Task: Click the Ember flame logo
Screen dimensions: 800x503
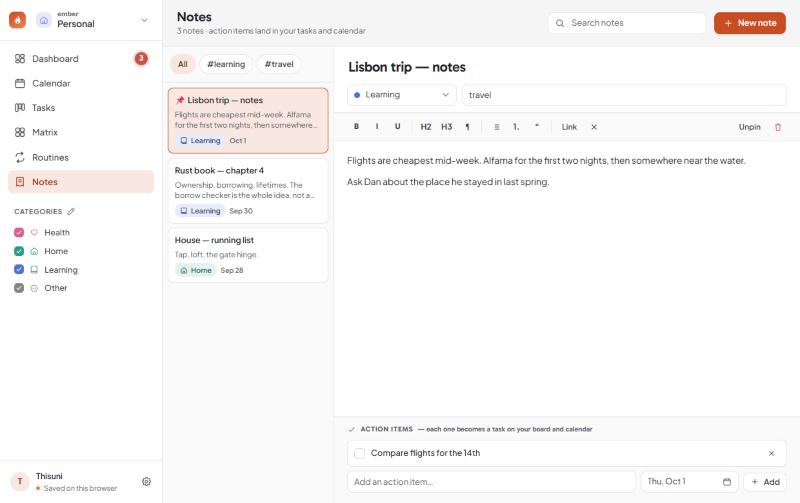Action: (17, 20)
